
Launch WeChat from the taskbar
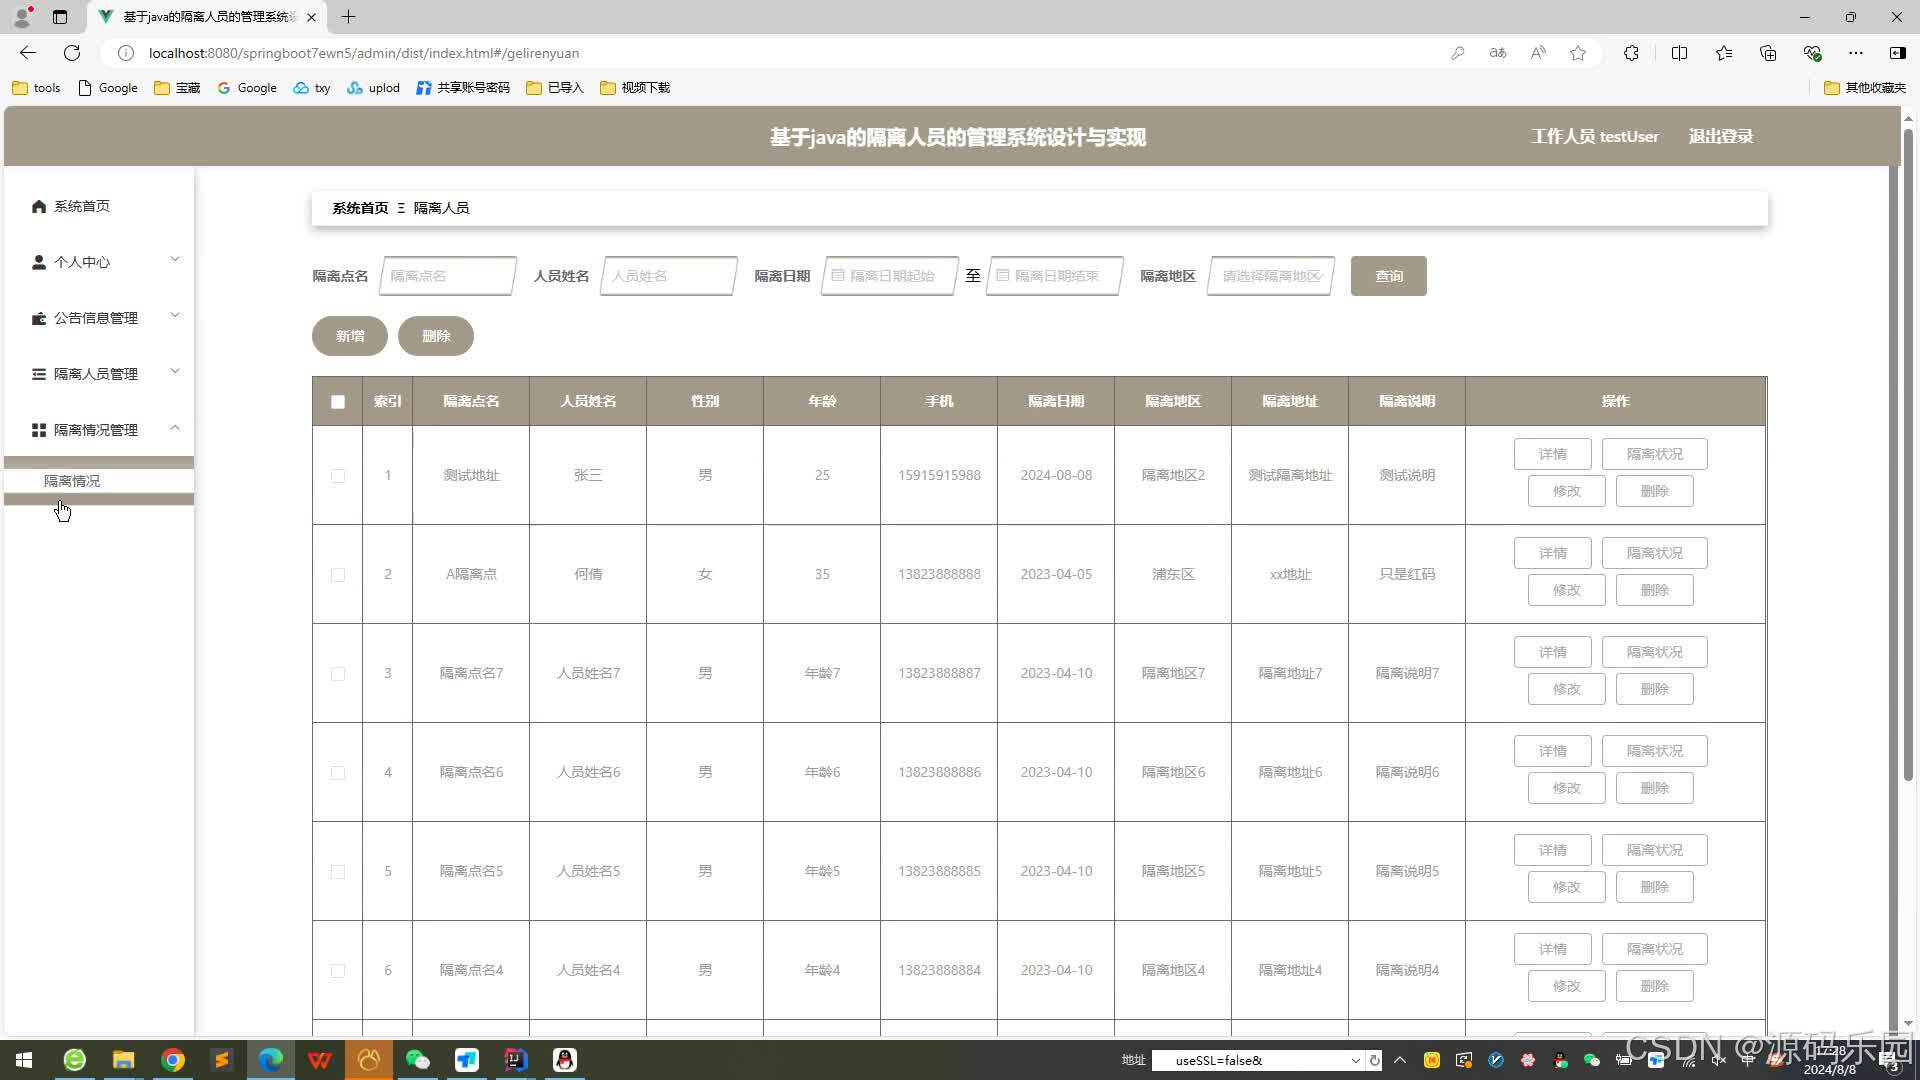(418, 1059)
